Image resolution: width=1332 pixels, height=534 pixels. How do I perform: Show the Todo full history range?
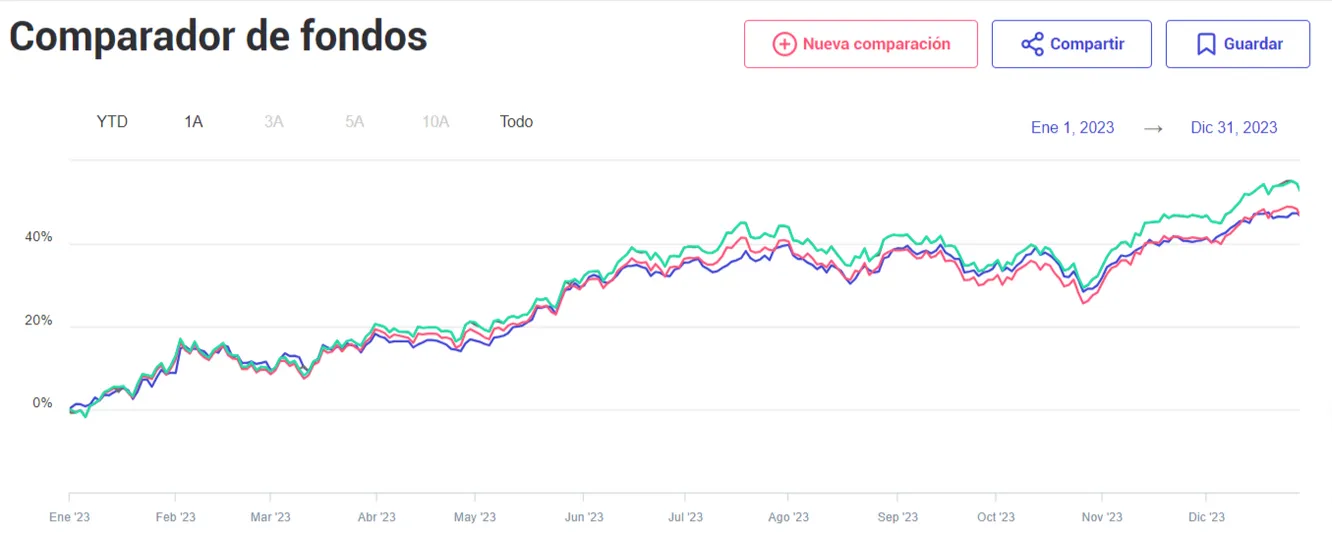pos(516,122)
